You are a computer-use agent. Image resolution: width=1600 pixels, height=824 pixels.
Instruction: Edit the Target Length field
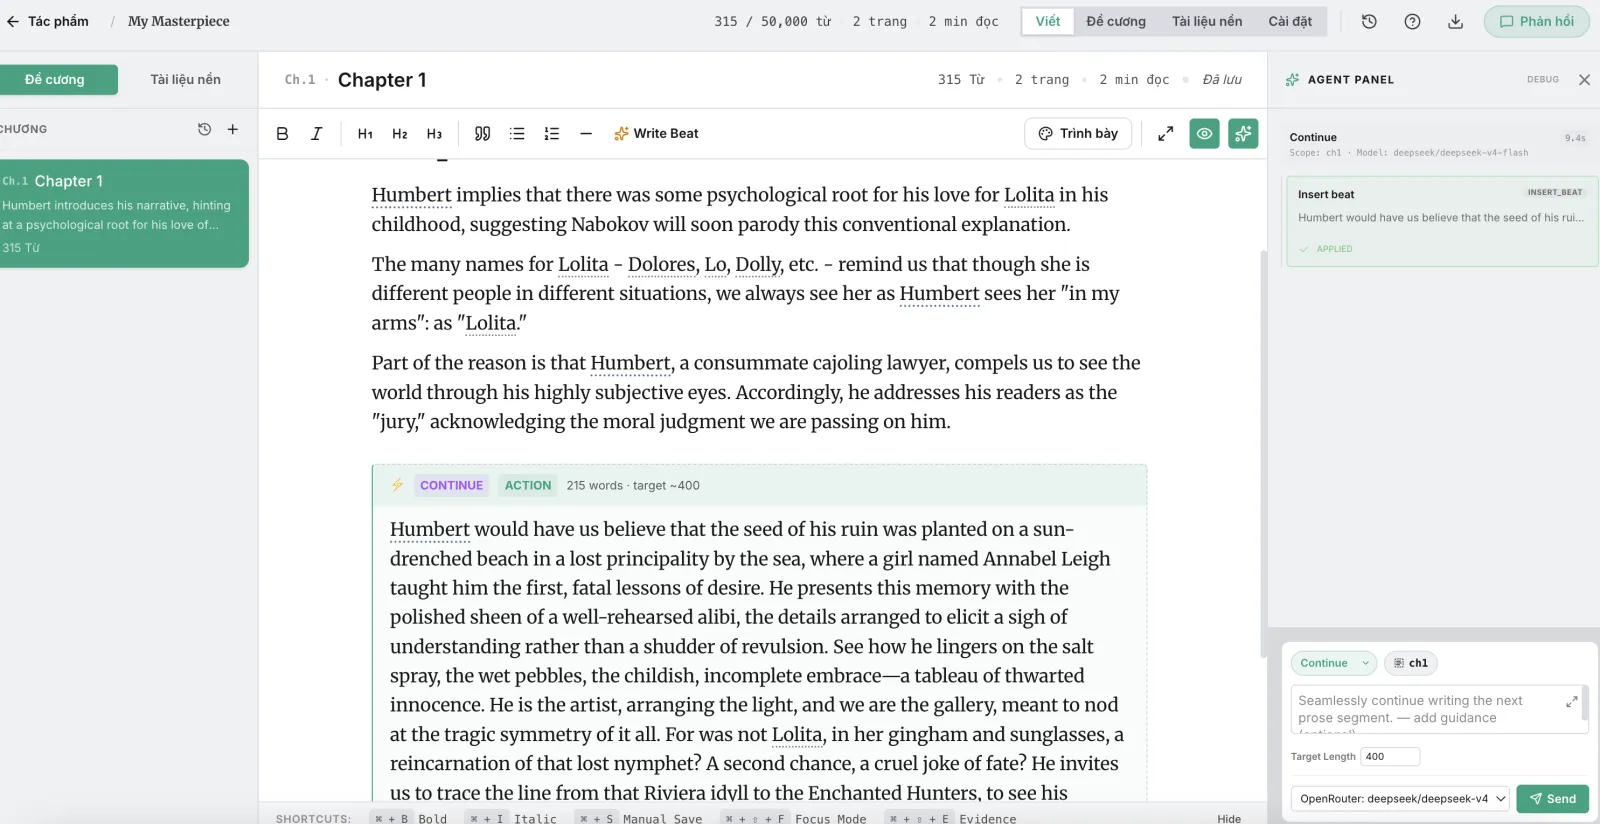tap(1390, 757)
